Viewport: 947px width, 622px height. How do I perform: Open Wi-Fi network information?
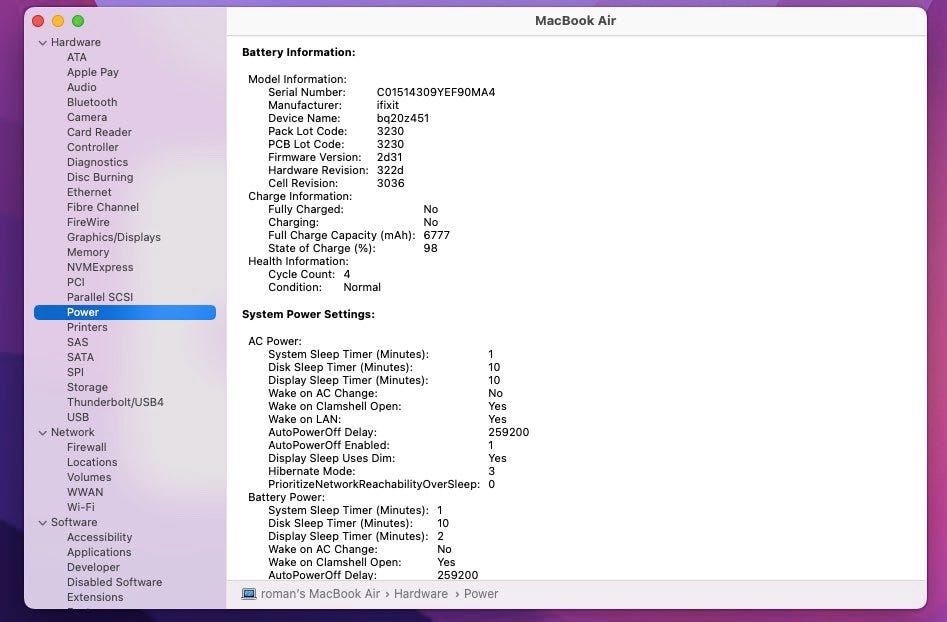[80, 507]
